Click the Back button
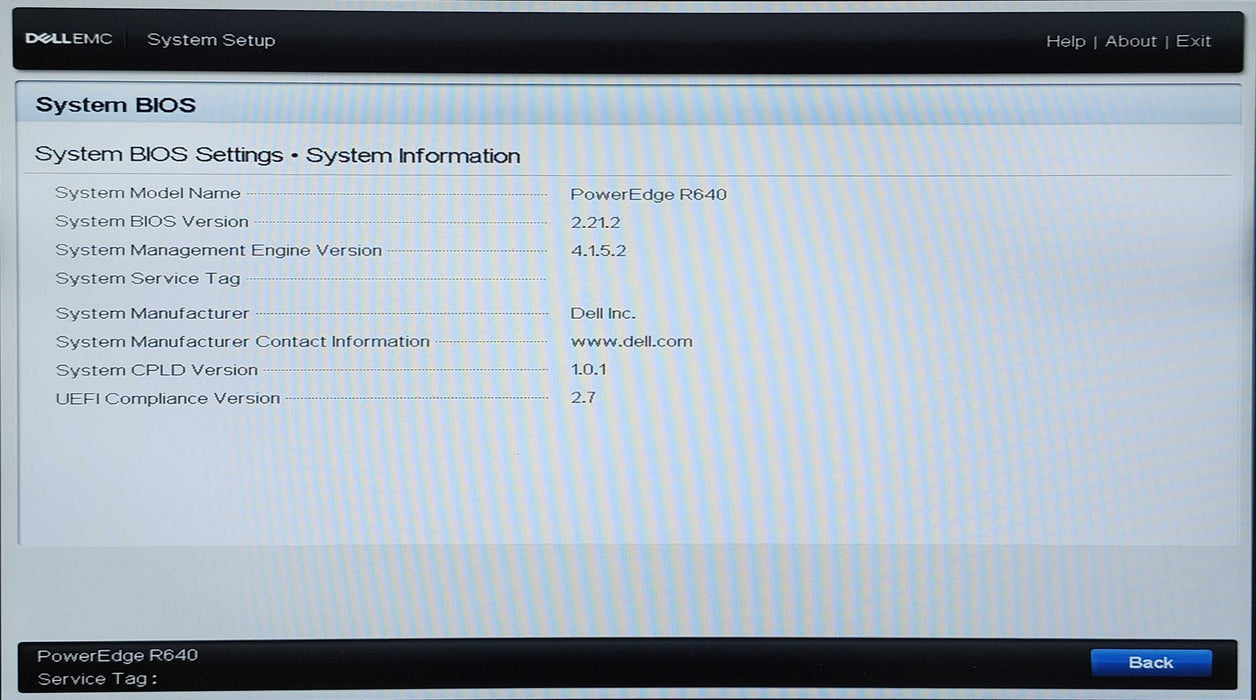Screen dimensions: 1256x700 [x=1150, y=662]
